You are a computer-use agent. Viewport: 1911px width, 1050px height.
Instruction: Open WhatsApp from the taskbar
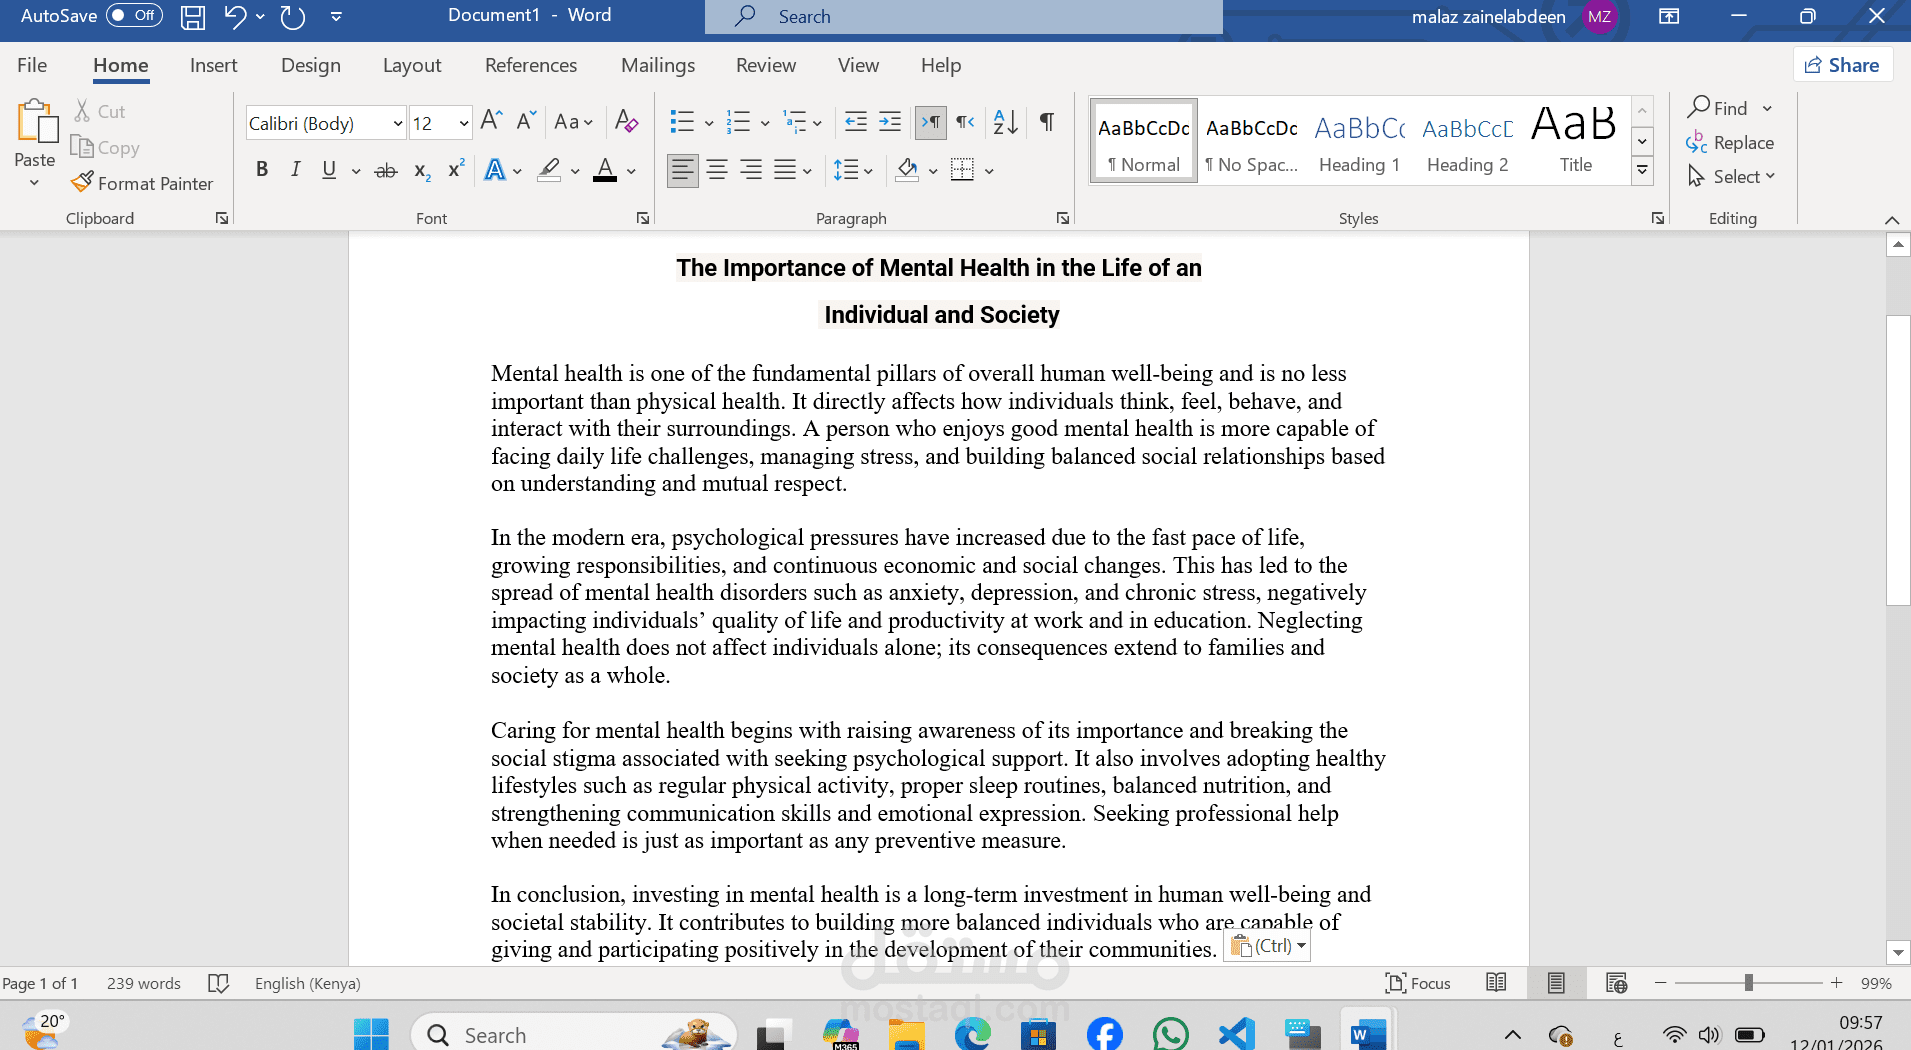tap(1171, 1035)
